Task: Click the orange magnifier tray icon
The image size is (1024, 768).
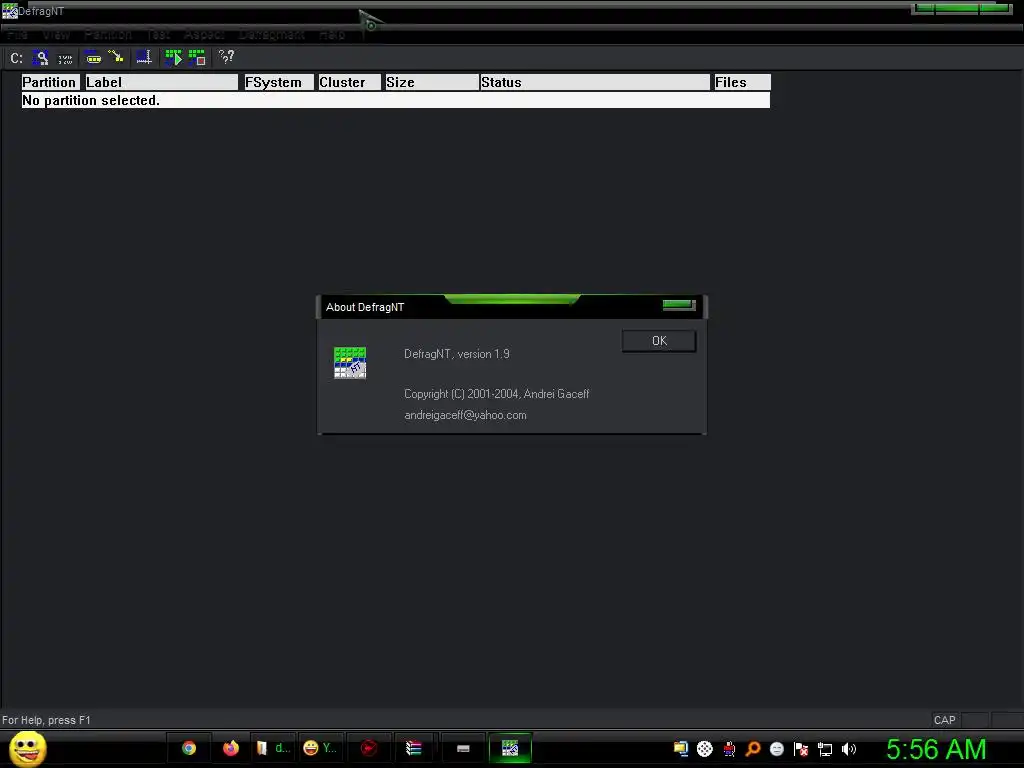Action: click(x=753, y=749)
